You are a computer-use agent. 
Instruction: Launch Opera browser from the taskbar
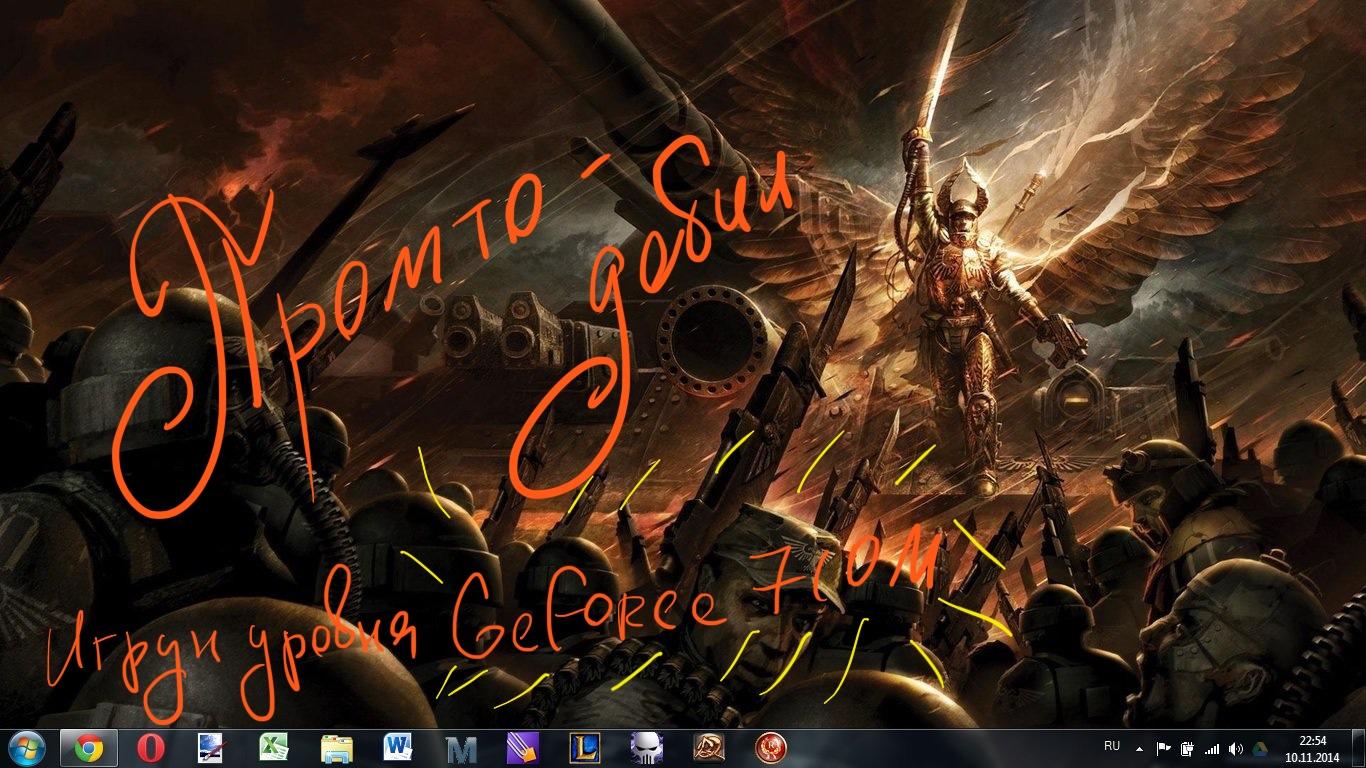[x=151, y=748]
